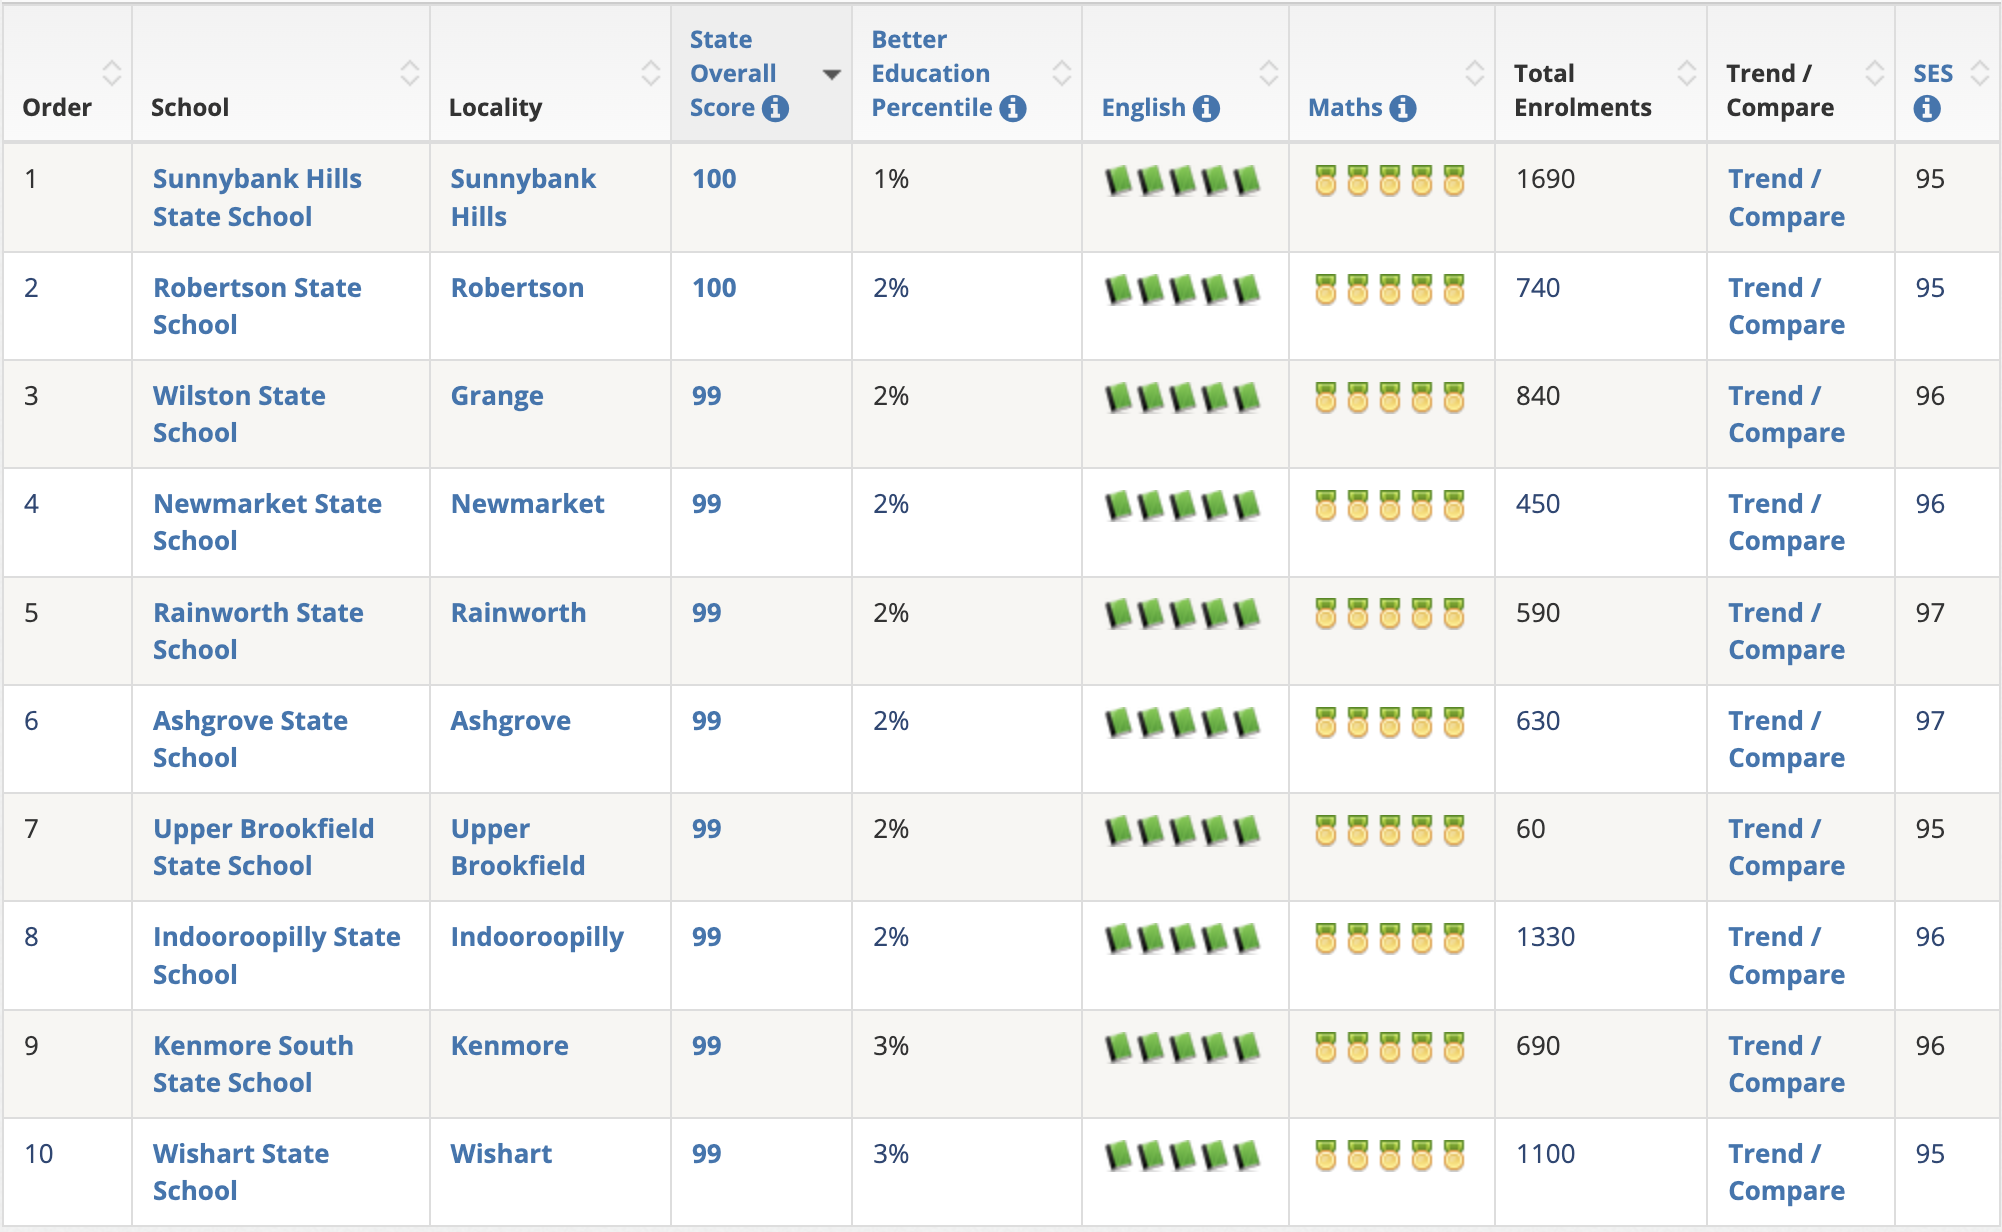The image size is (2002, 1232).
Task: Sort by Total Enrolments column arrows
Action: [1687, 73]
